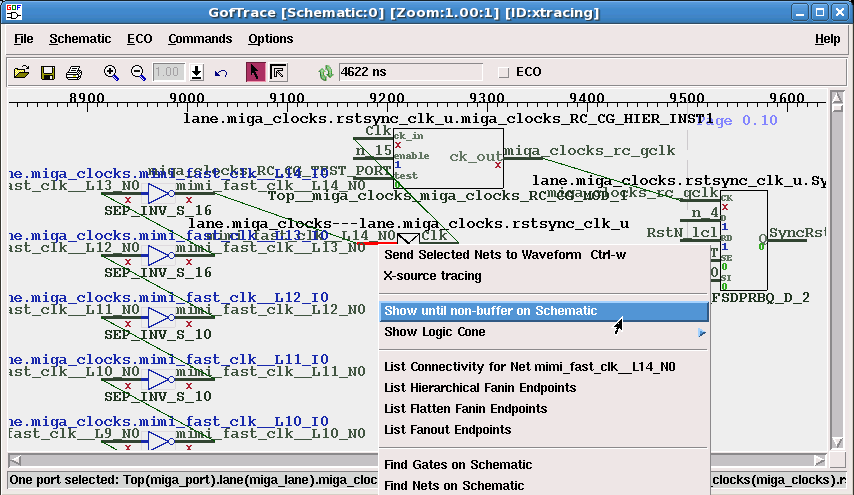Enable the ECO checkbox
The image size is (854, 495).
(x=504, y=72)
